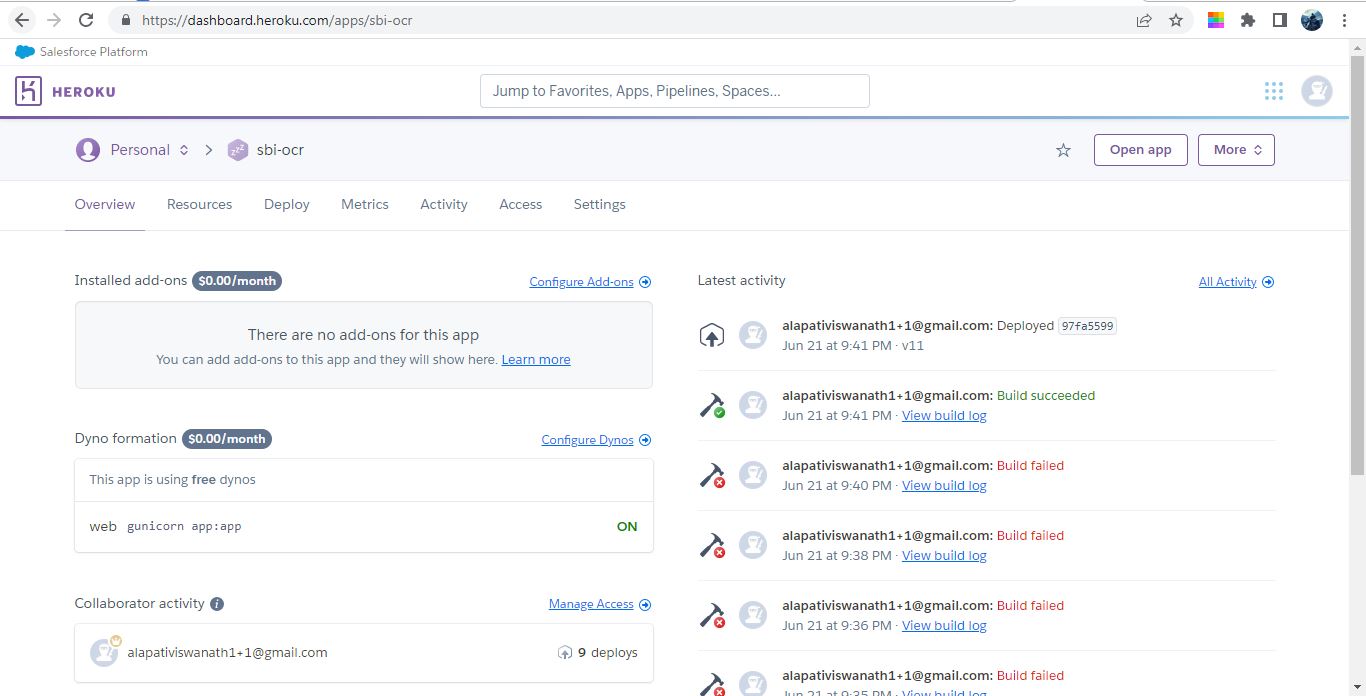Open the Metrics tab

[x=365, y=204]
